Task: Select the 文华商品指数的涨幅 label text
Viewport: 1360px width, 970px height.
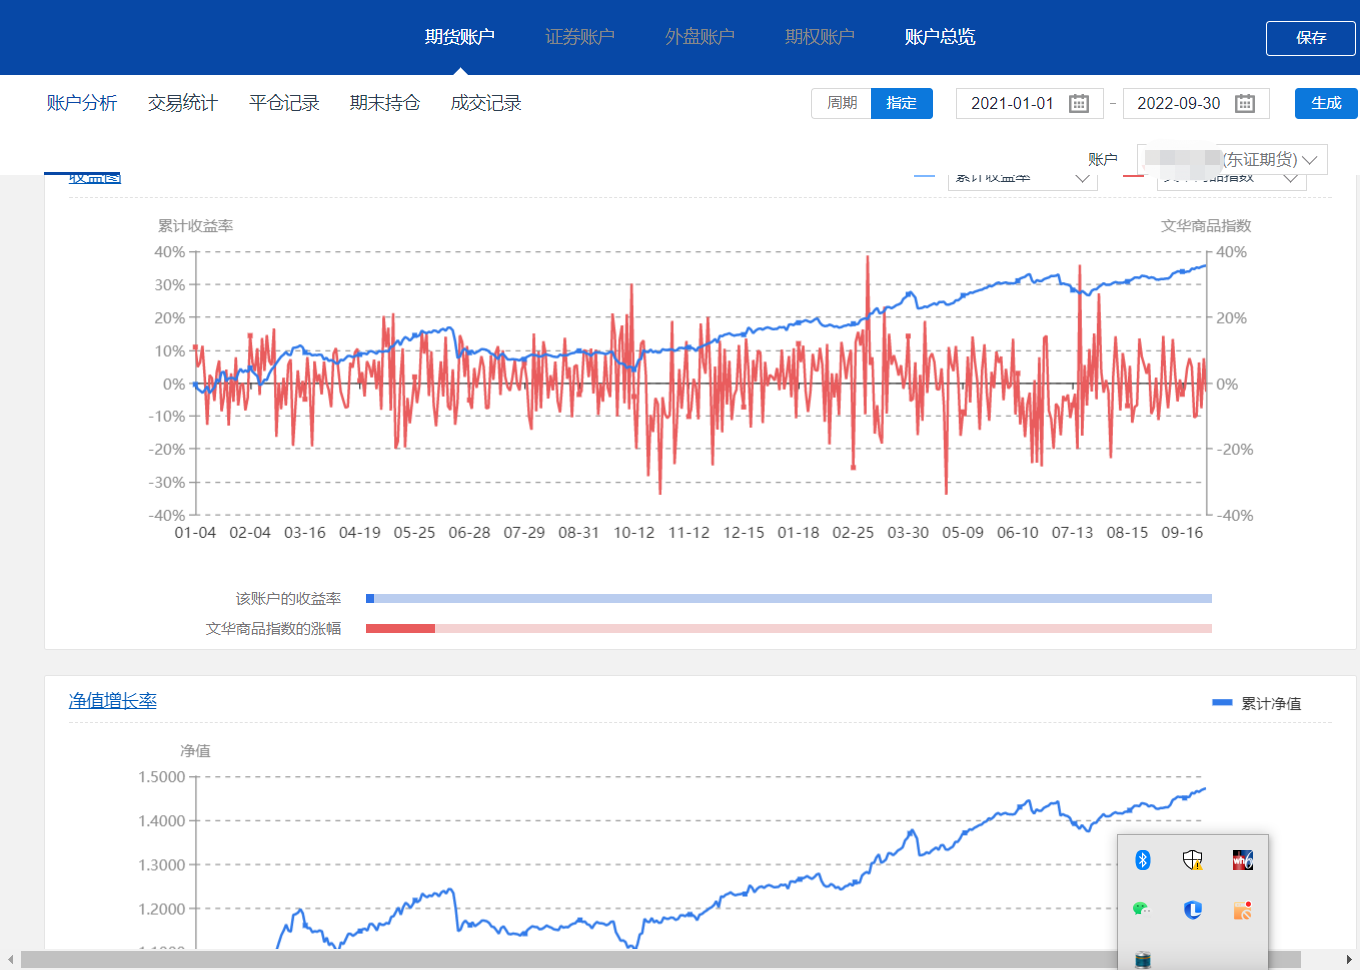Action: click(273, 629)
